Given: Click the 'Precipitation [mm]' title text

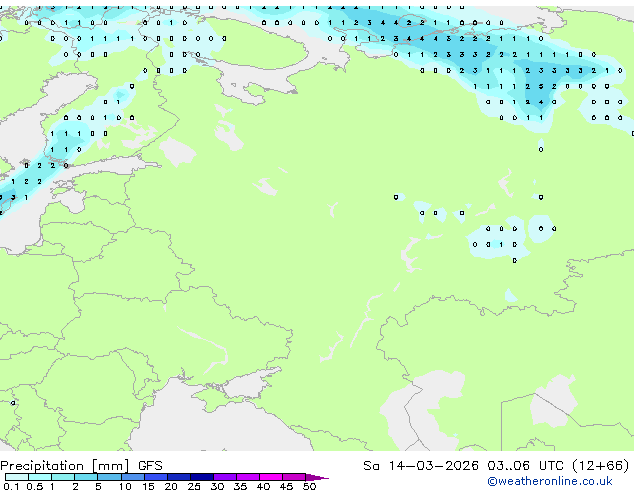Looking at the screenshot, I should pos(65,466).
